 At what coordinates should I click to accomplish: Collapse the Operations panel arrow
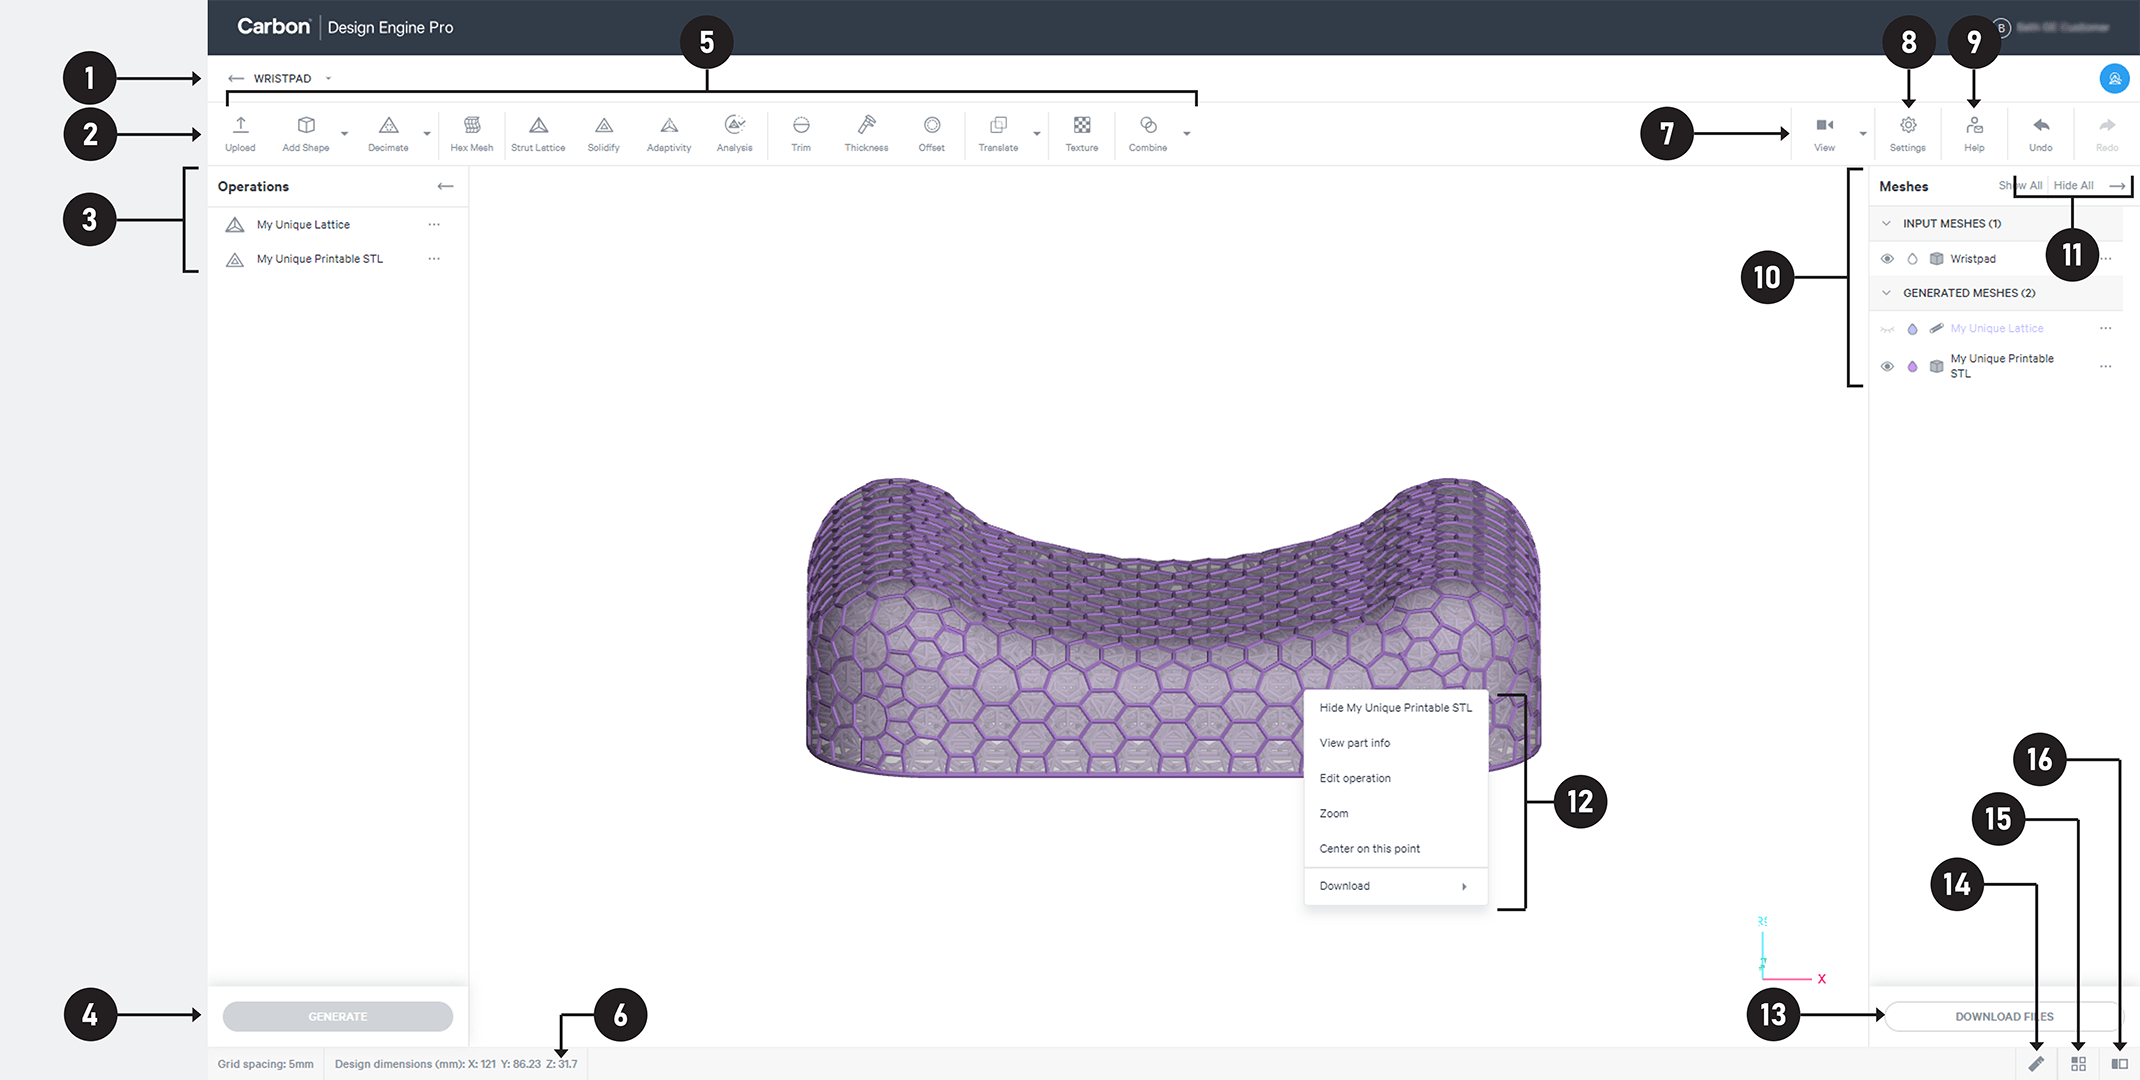[446, 186]
